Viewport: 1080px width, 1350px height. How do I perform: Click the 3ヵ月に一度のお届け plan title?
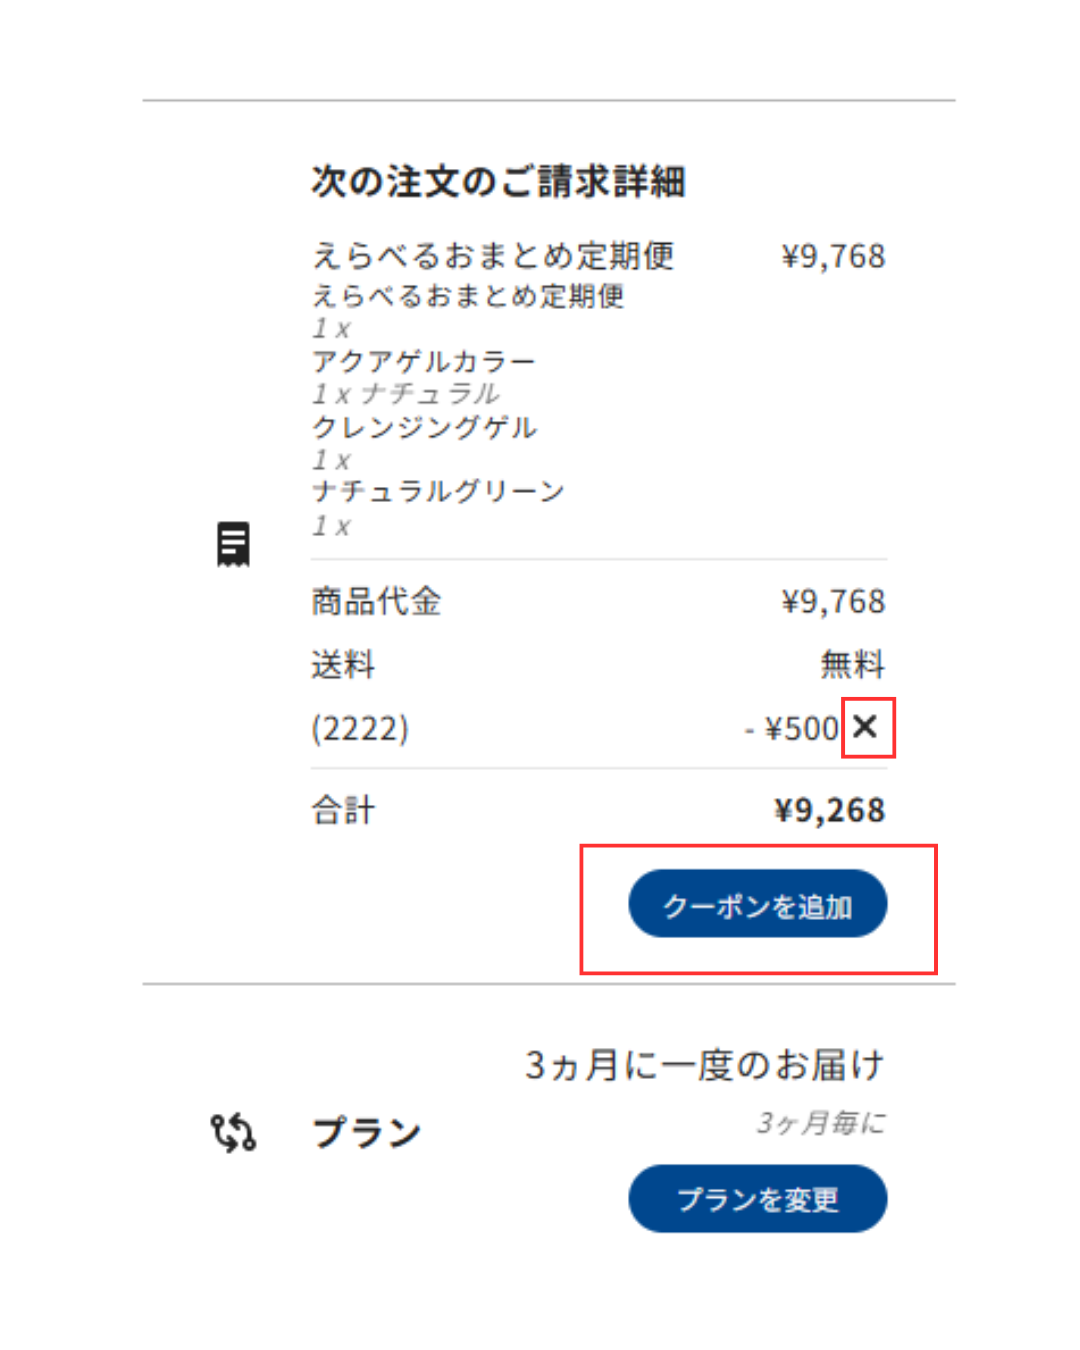705,1066
